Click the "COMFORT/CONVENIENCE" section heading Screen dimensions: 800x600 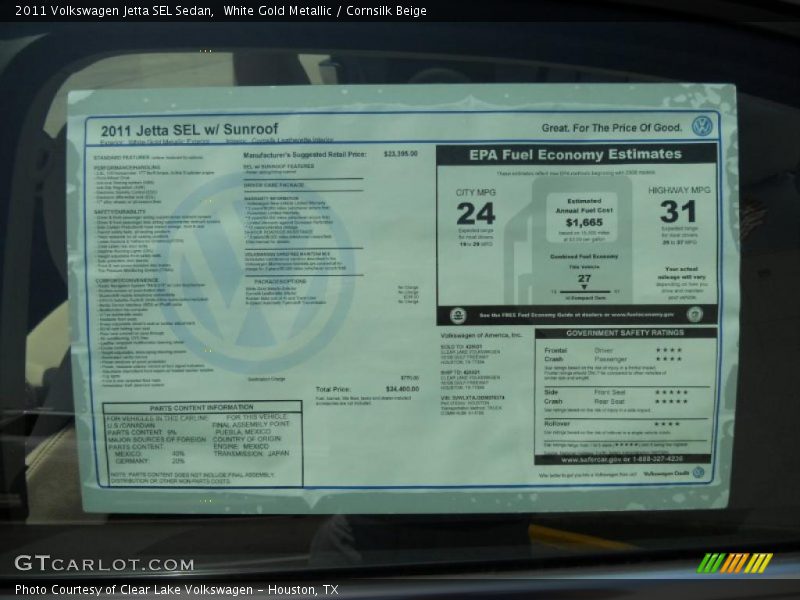coord(127,280)
